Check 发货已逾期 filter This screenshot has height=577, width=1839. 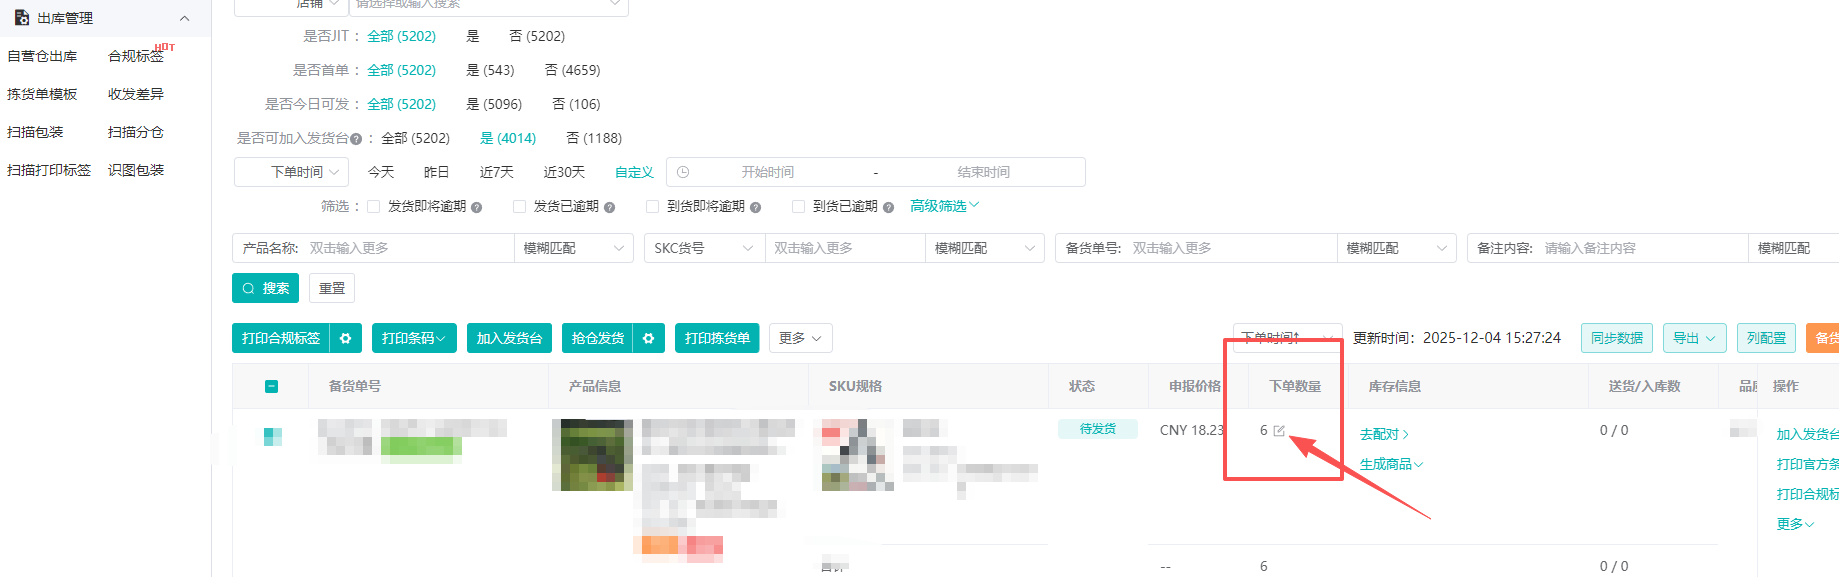pos(519,206)
